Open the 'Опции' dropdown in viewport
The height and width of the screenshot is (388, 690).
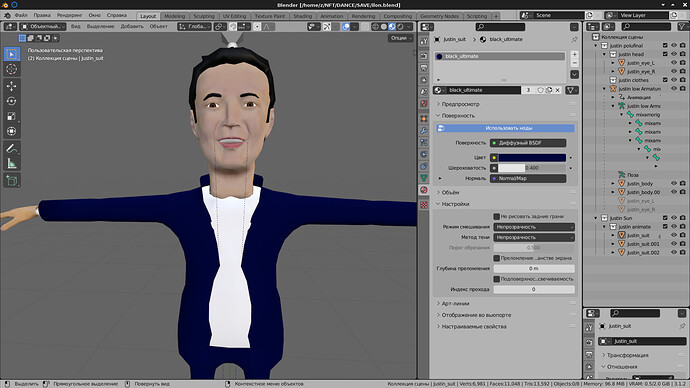tap(401, 38)
